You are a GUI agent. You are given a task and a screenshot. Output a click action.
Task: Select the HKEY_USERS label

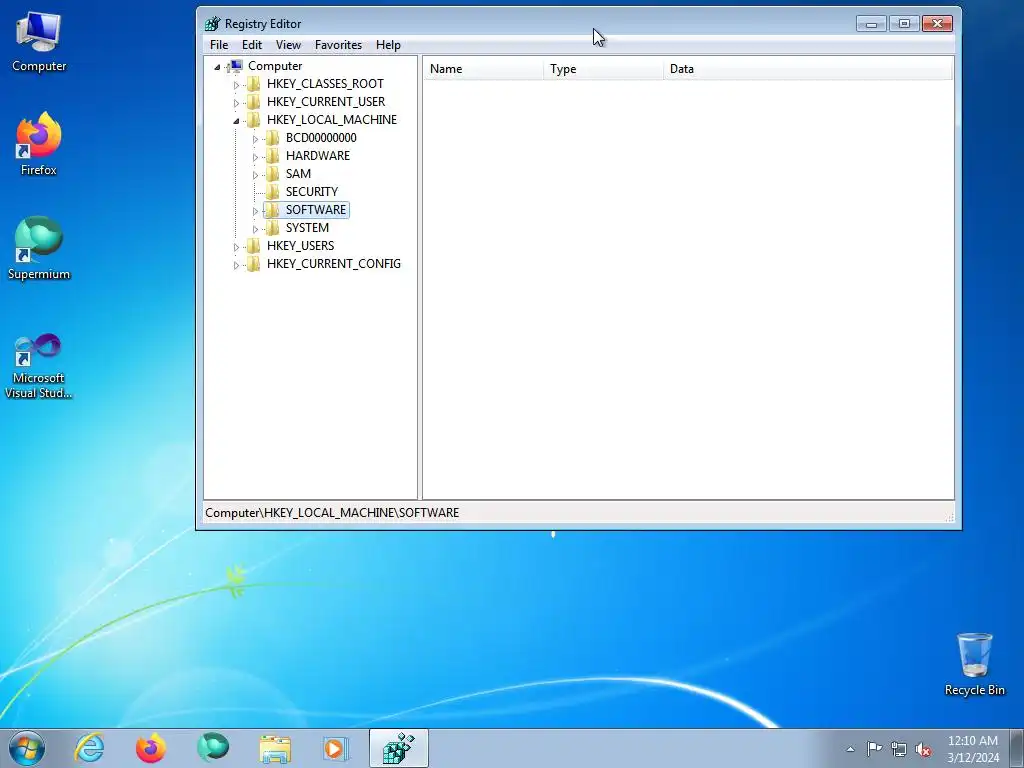(300, 246)
